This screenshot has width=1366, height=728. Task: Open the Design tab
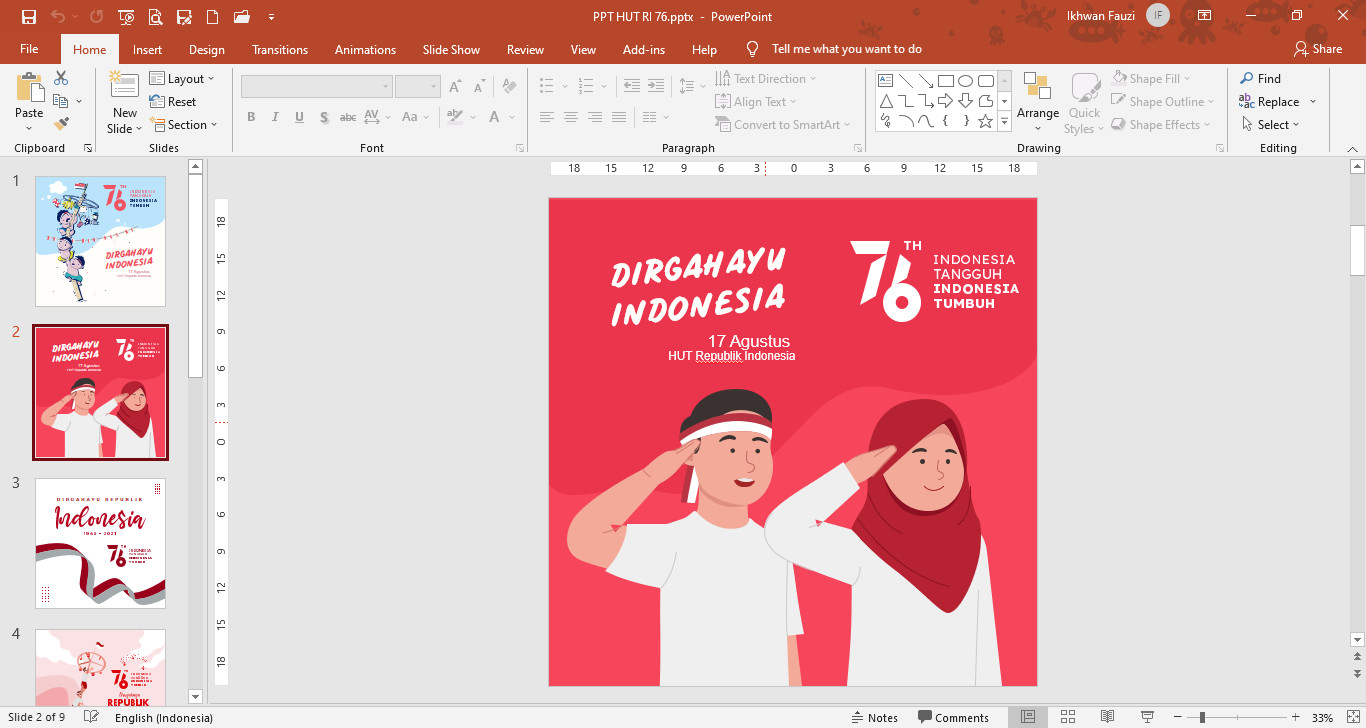coord(206,49)
